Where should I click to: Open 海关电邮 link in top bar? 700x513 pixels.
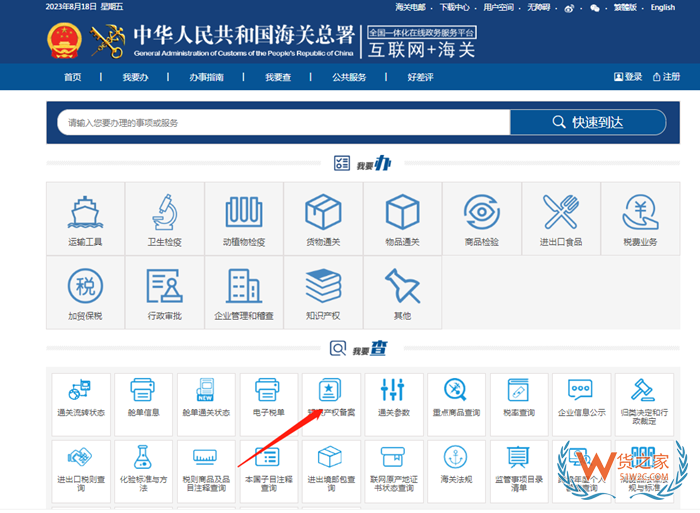tap(410, 8)
